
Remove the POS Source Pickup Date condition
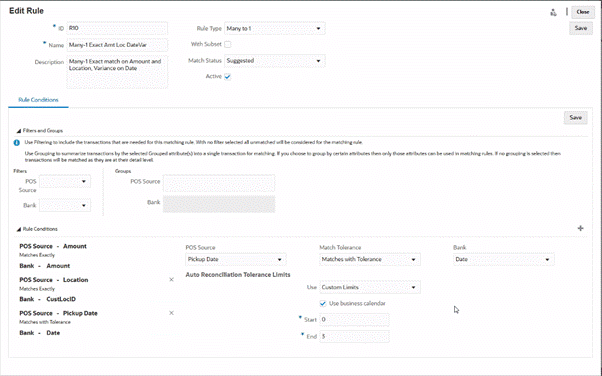point(172,313)
